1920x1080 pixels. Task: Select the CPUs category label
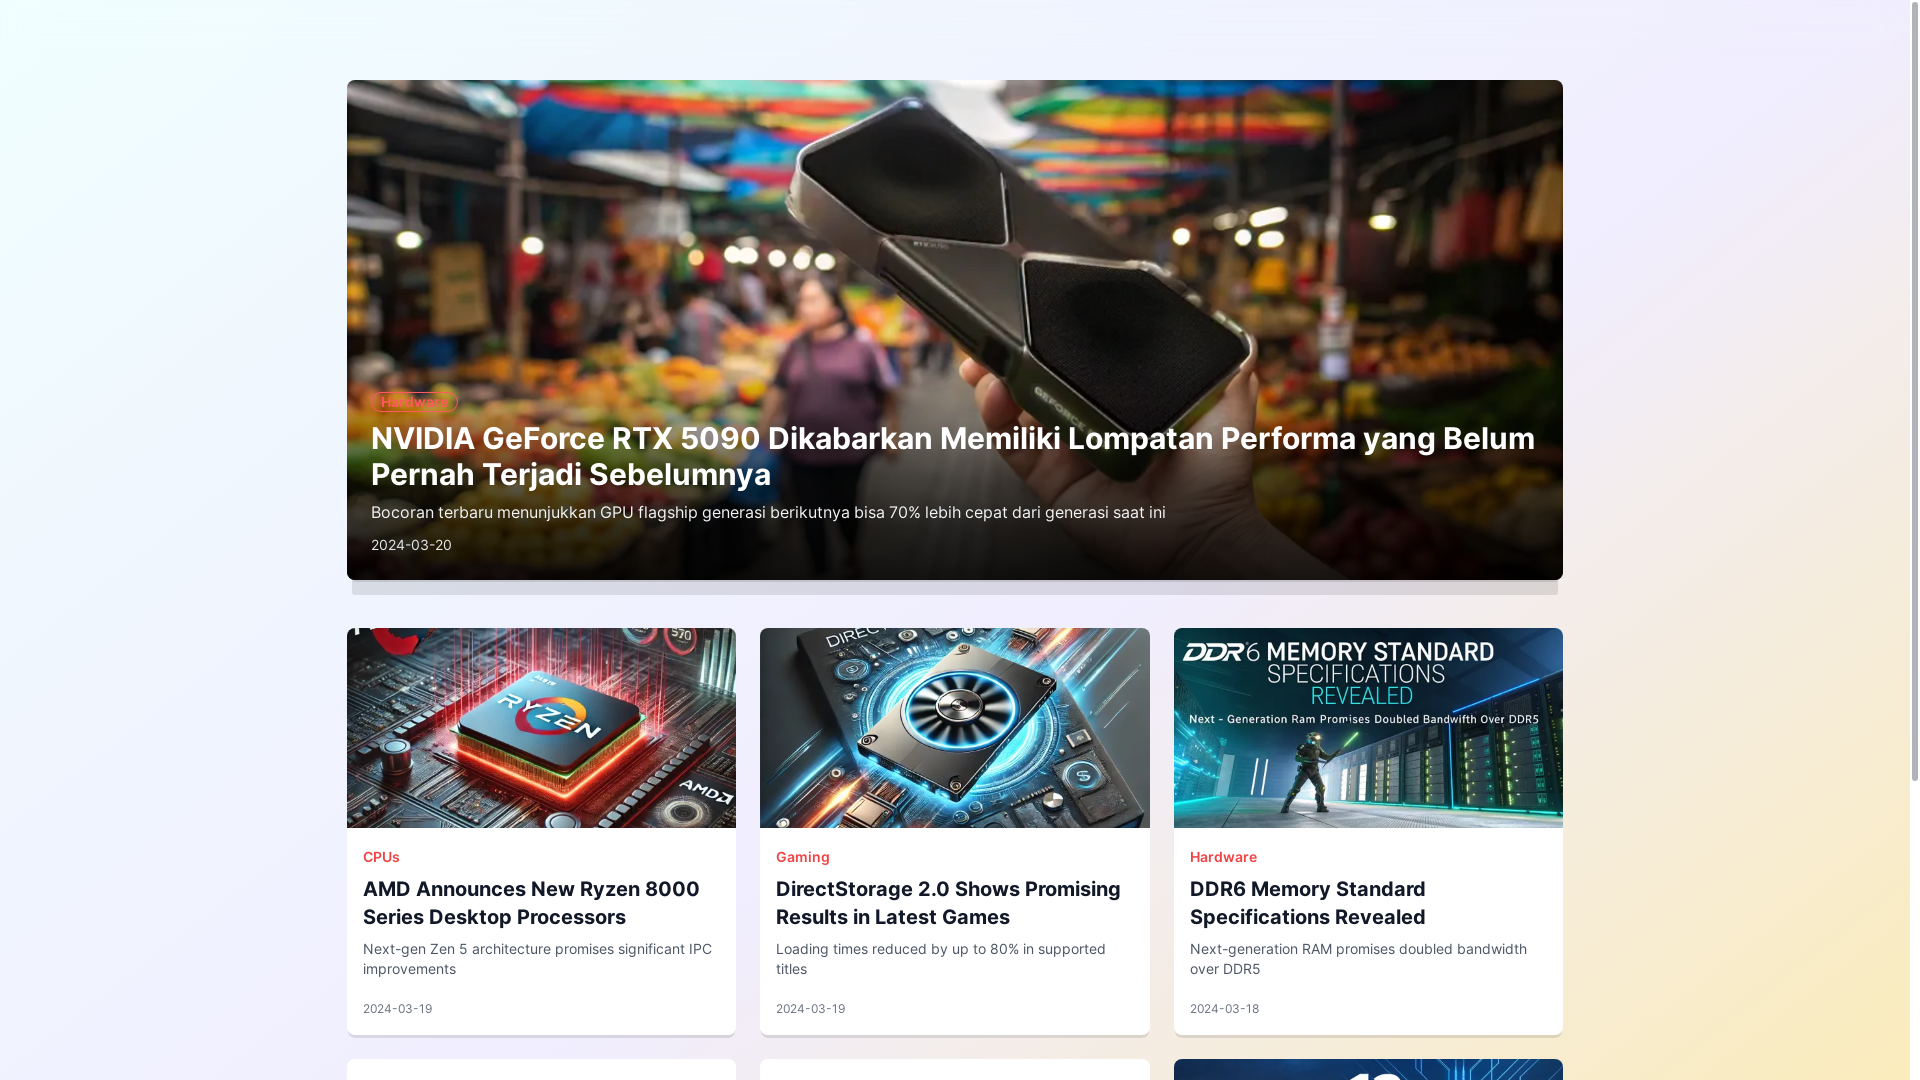[x=381, y=857]
